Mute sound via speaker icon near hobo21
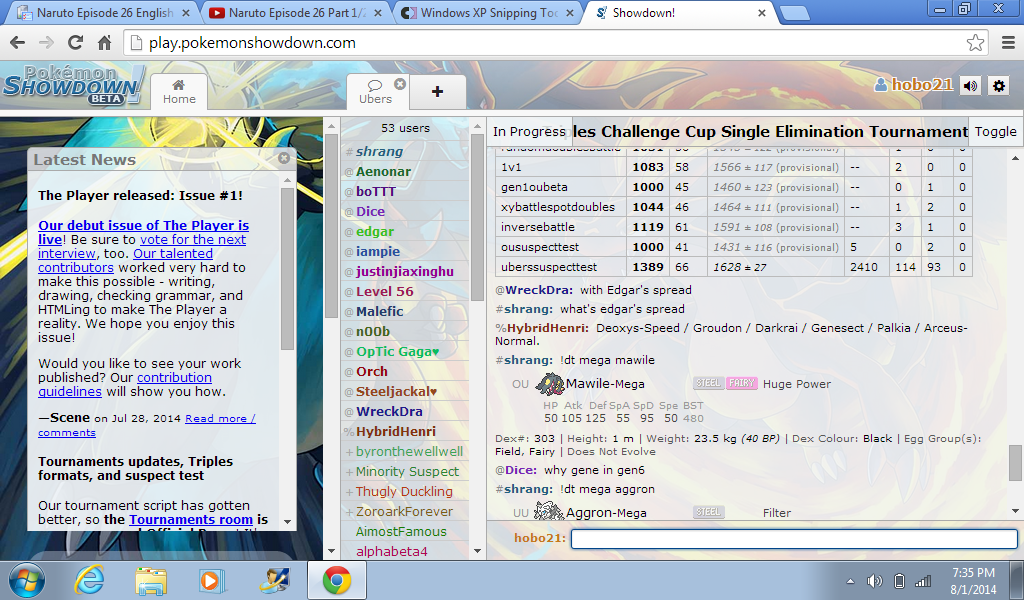This screenshot has height=600, width=1024. (x=971, y=86)
